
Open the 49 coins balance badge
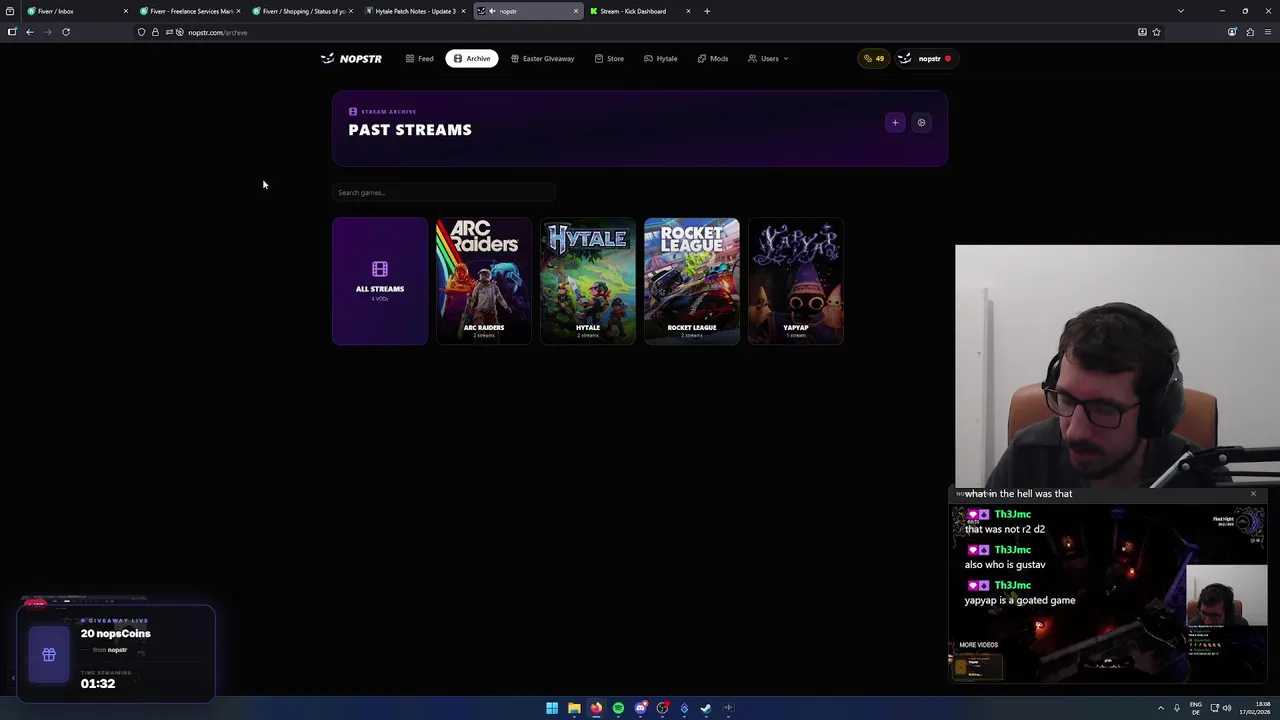pos(874,59)
